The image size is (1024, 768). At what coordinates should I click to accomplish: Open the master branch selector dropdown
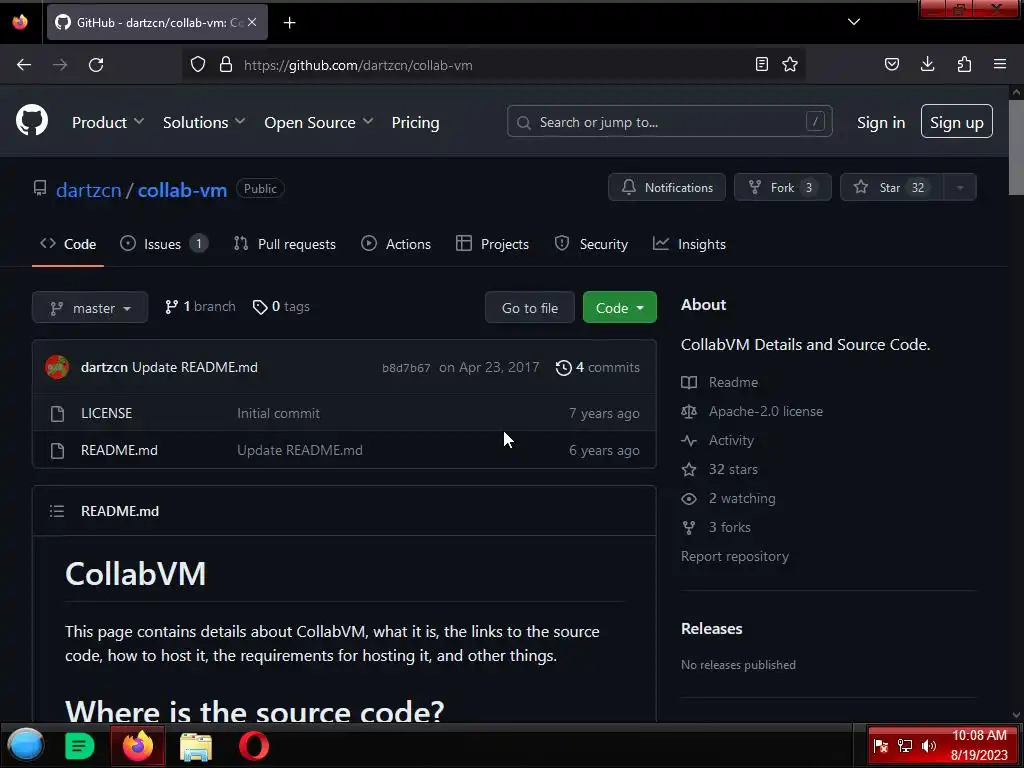tap(90, 308)
